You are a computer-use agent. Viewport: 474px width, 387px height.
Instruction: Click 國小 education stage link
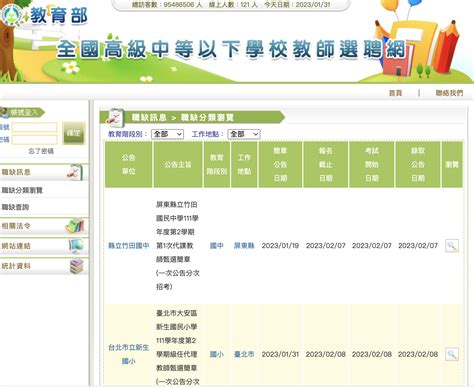coord(217,354)
